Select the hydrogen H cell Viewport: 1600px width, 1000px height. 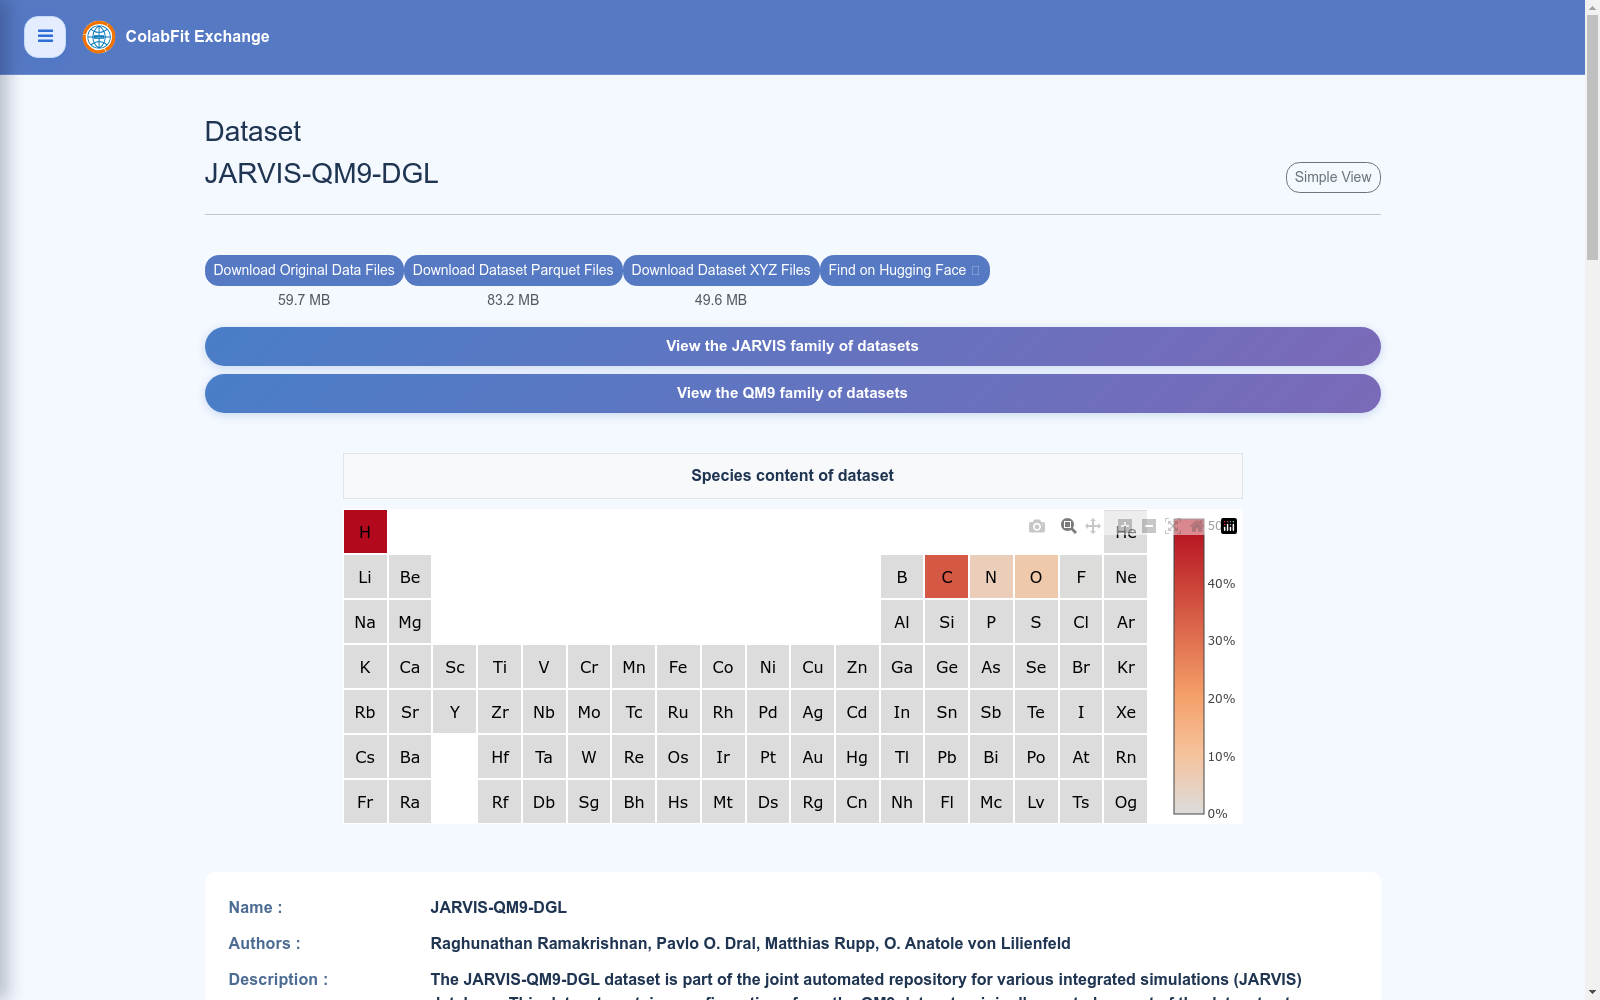coord(365,532)
